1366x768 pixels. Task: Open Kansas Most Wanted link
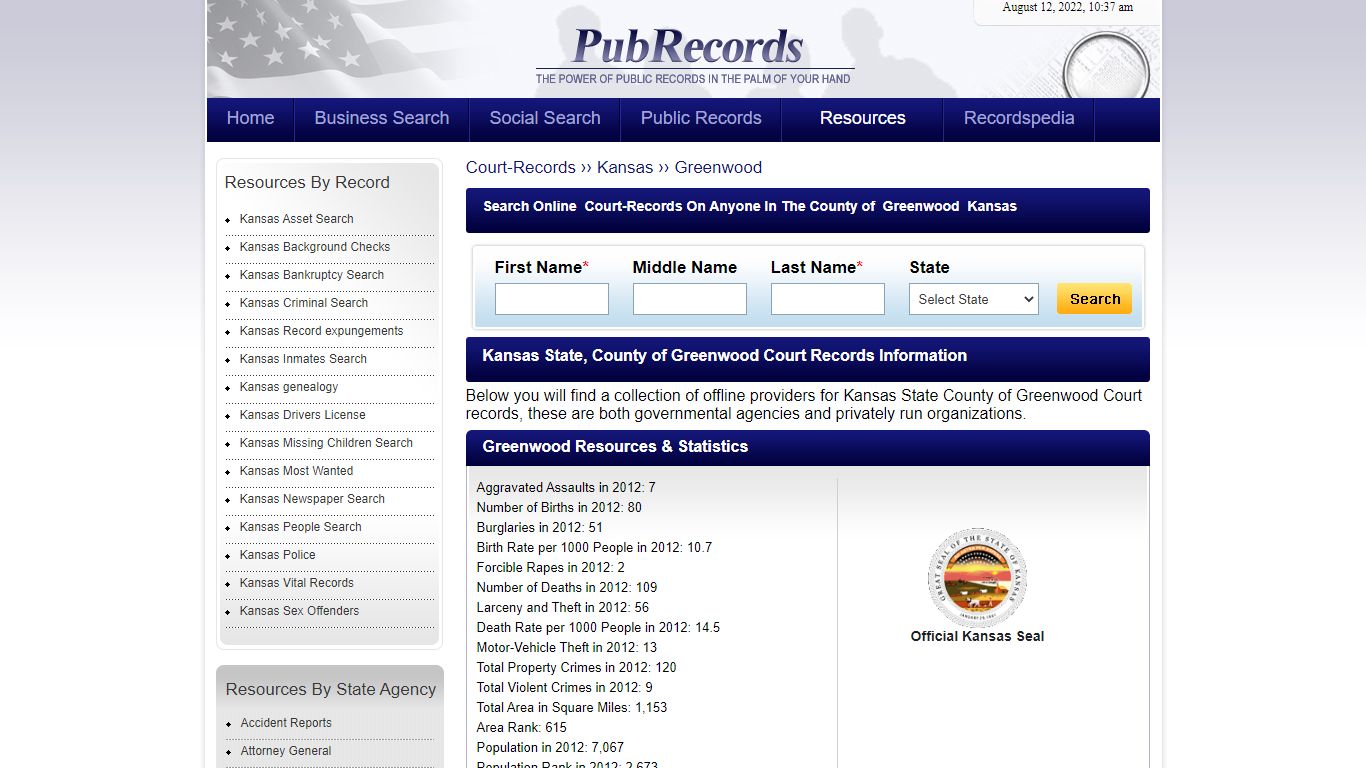tap(296, 471)
